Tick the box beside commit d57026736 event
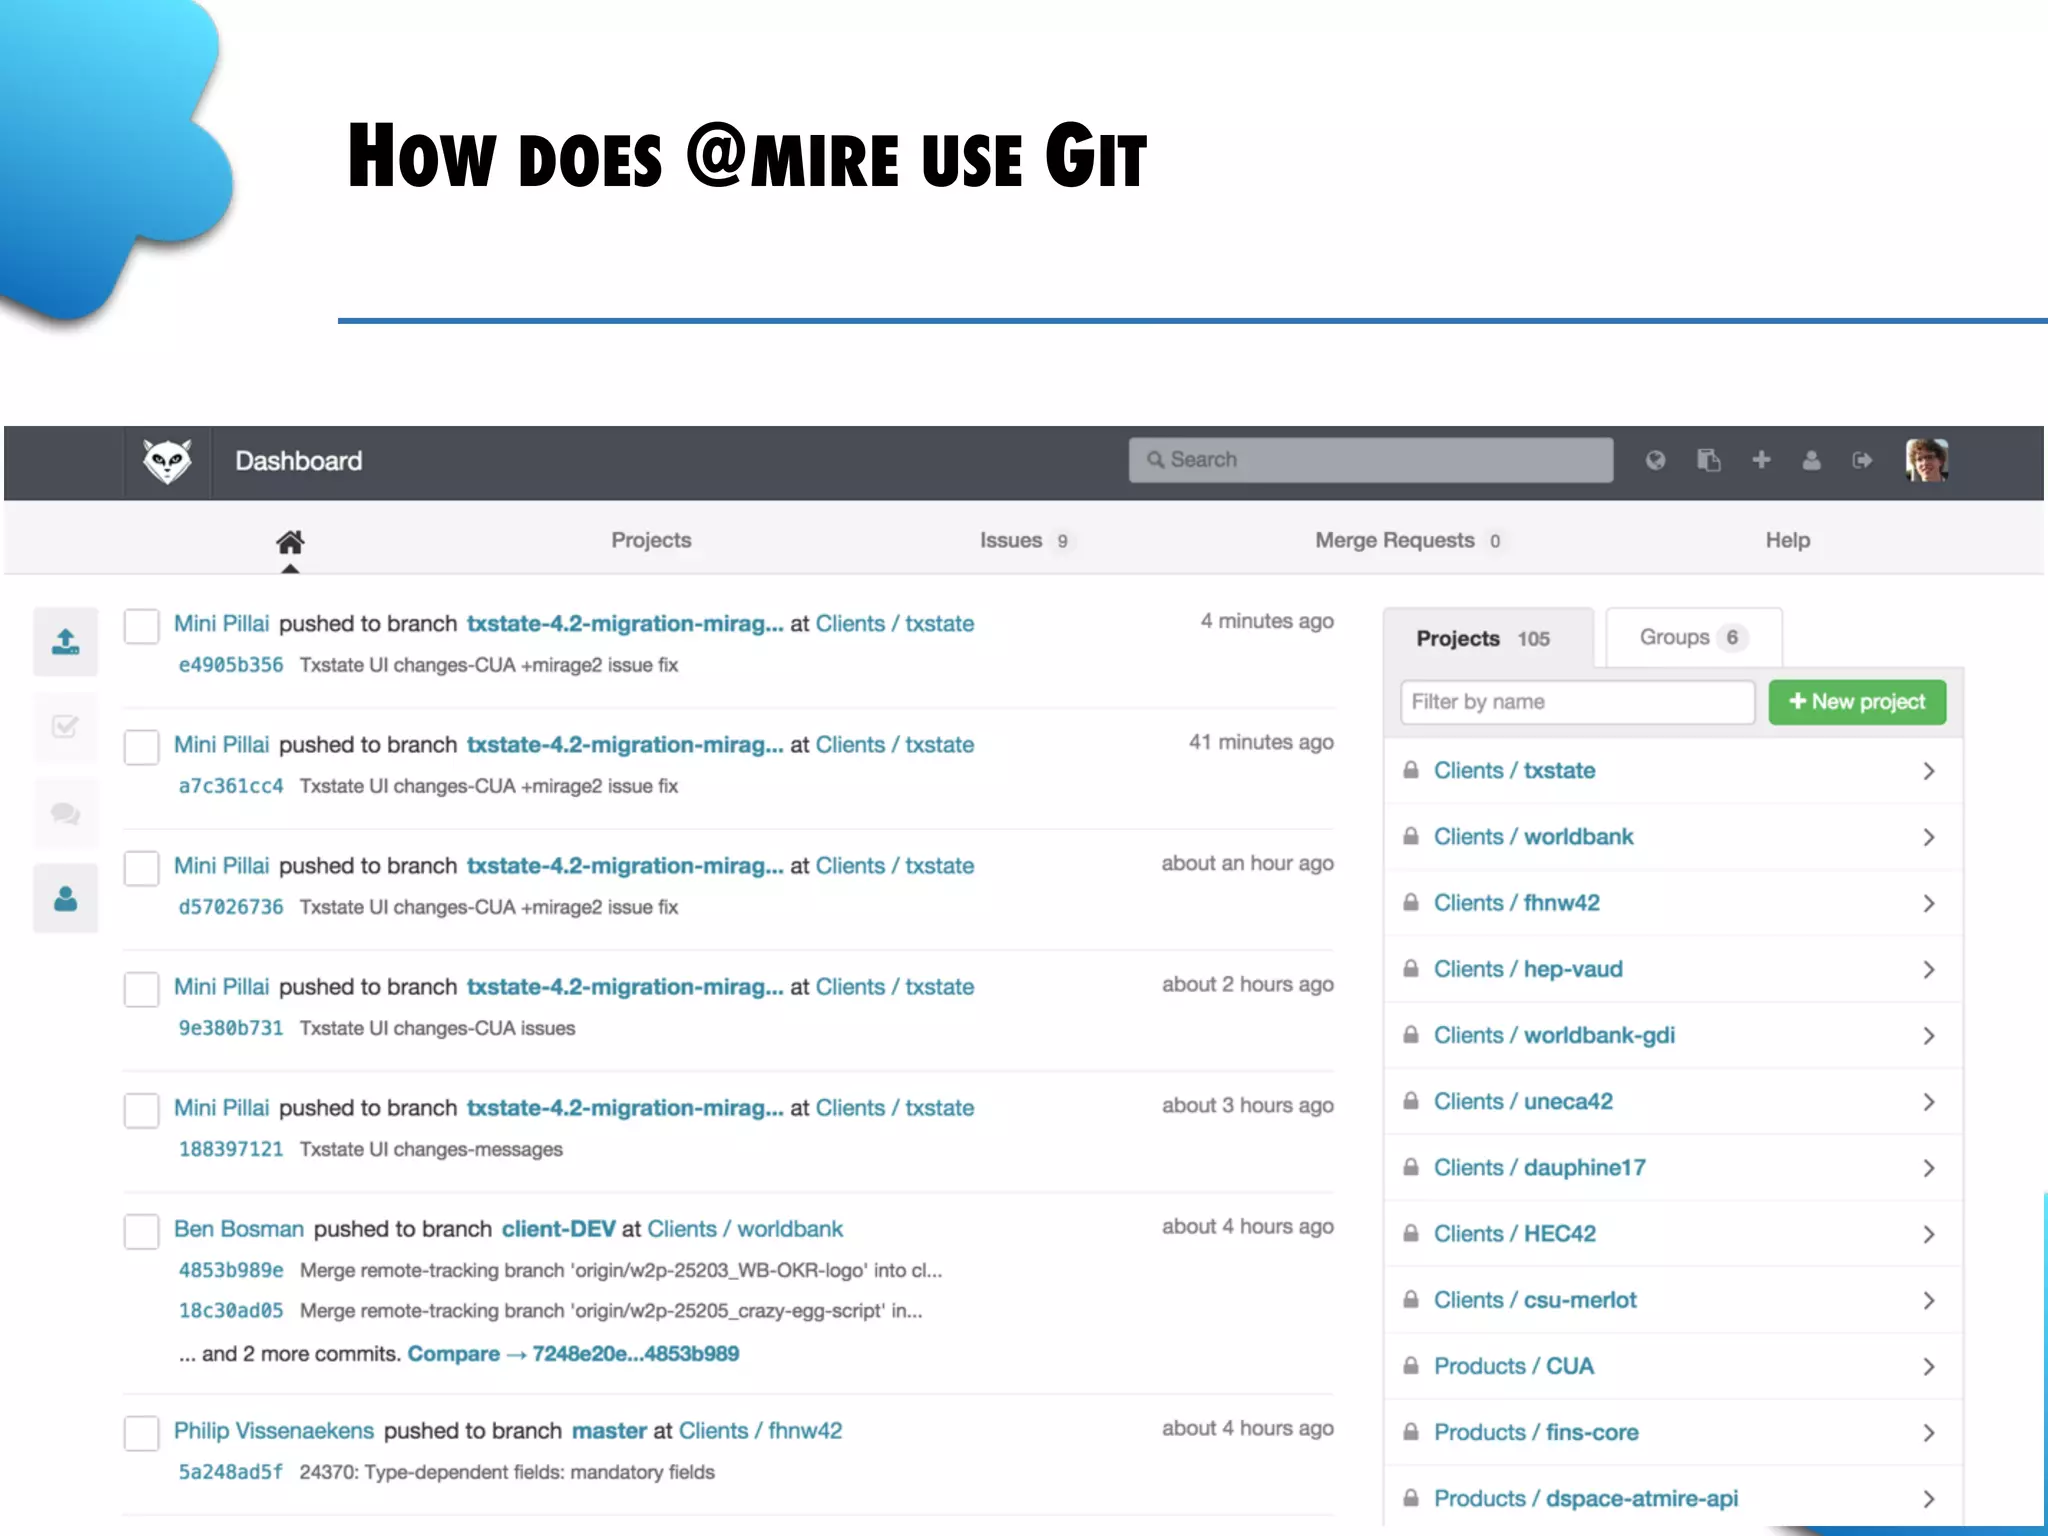The image size is (2048, 1536). [x=141, y=869]
